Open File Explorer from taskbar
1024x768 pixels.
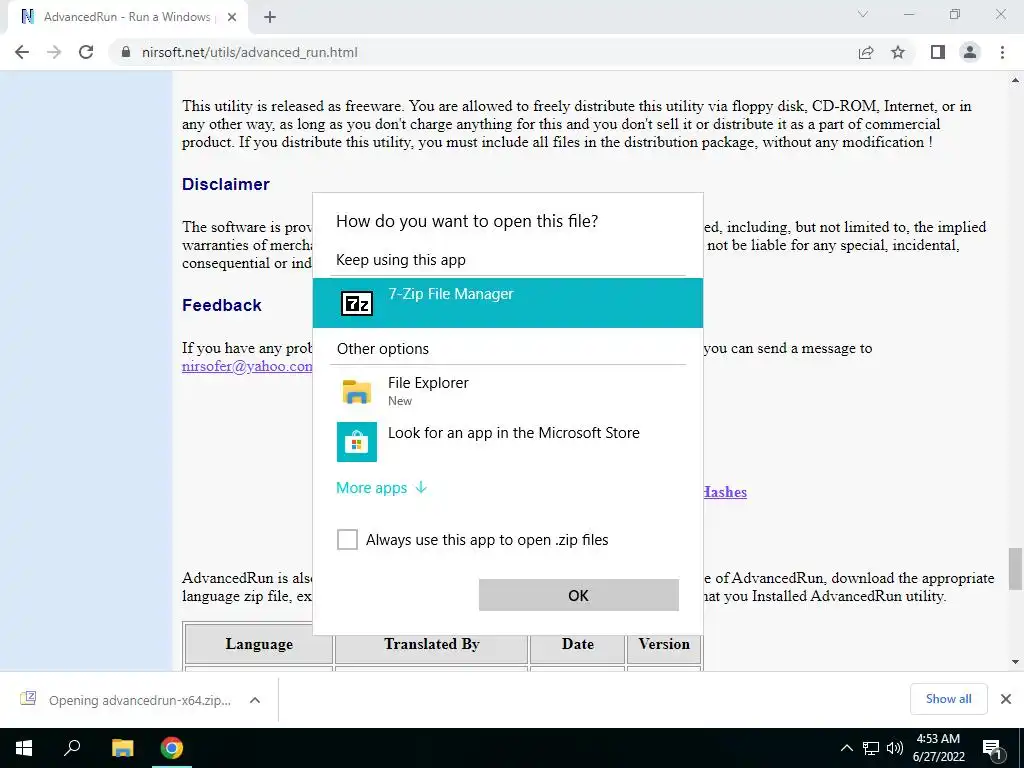tap(122, 748)
